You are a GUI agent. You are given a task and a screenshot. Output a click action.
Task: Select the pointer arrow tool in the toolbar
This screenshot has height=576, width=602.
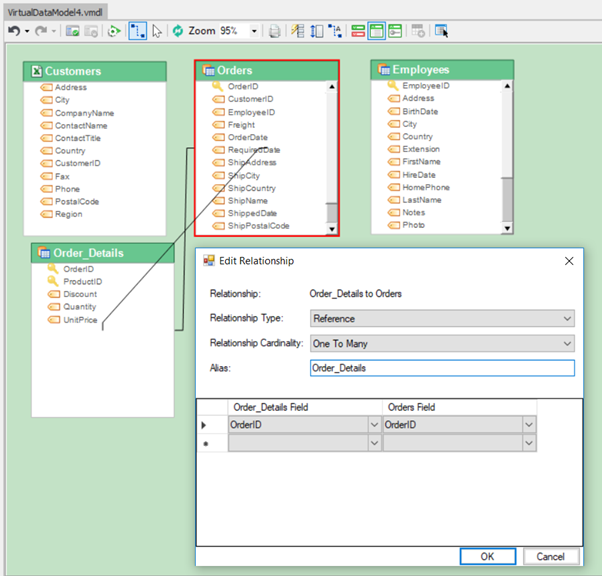[x=157, y=31]
